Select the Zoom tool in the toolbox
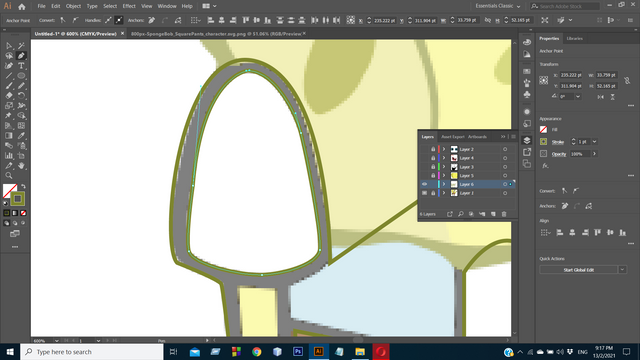The height and width of the screenshot is (360, 640). [x=9, y=176]
